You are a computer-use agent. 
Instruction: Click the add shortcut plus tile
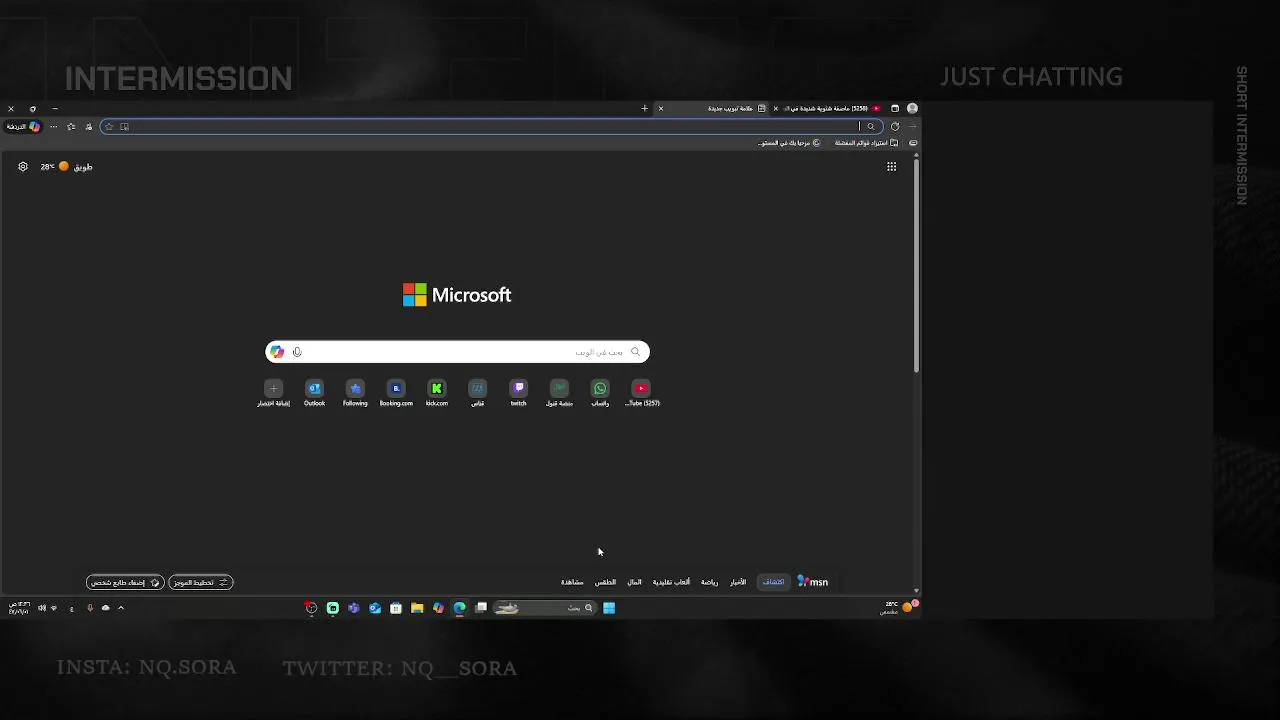[274, 392]
